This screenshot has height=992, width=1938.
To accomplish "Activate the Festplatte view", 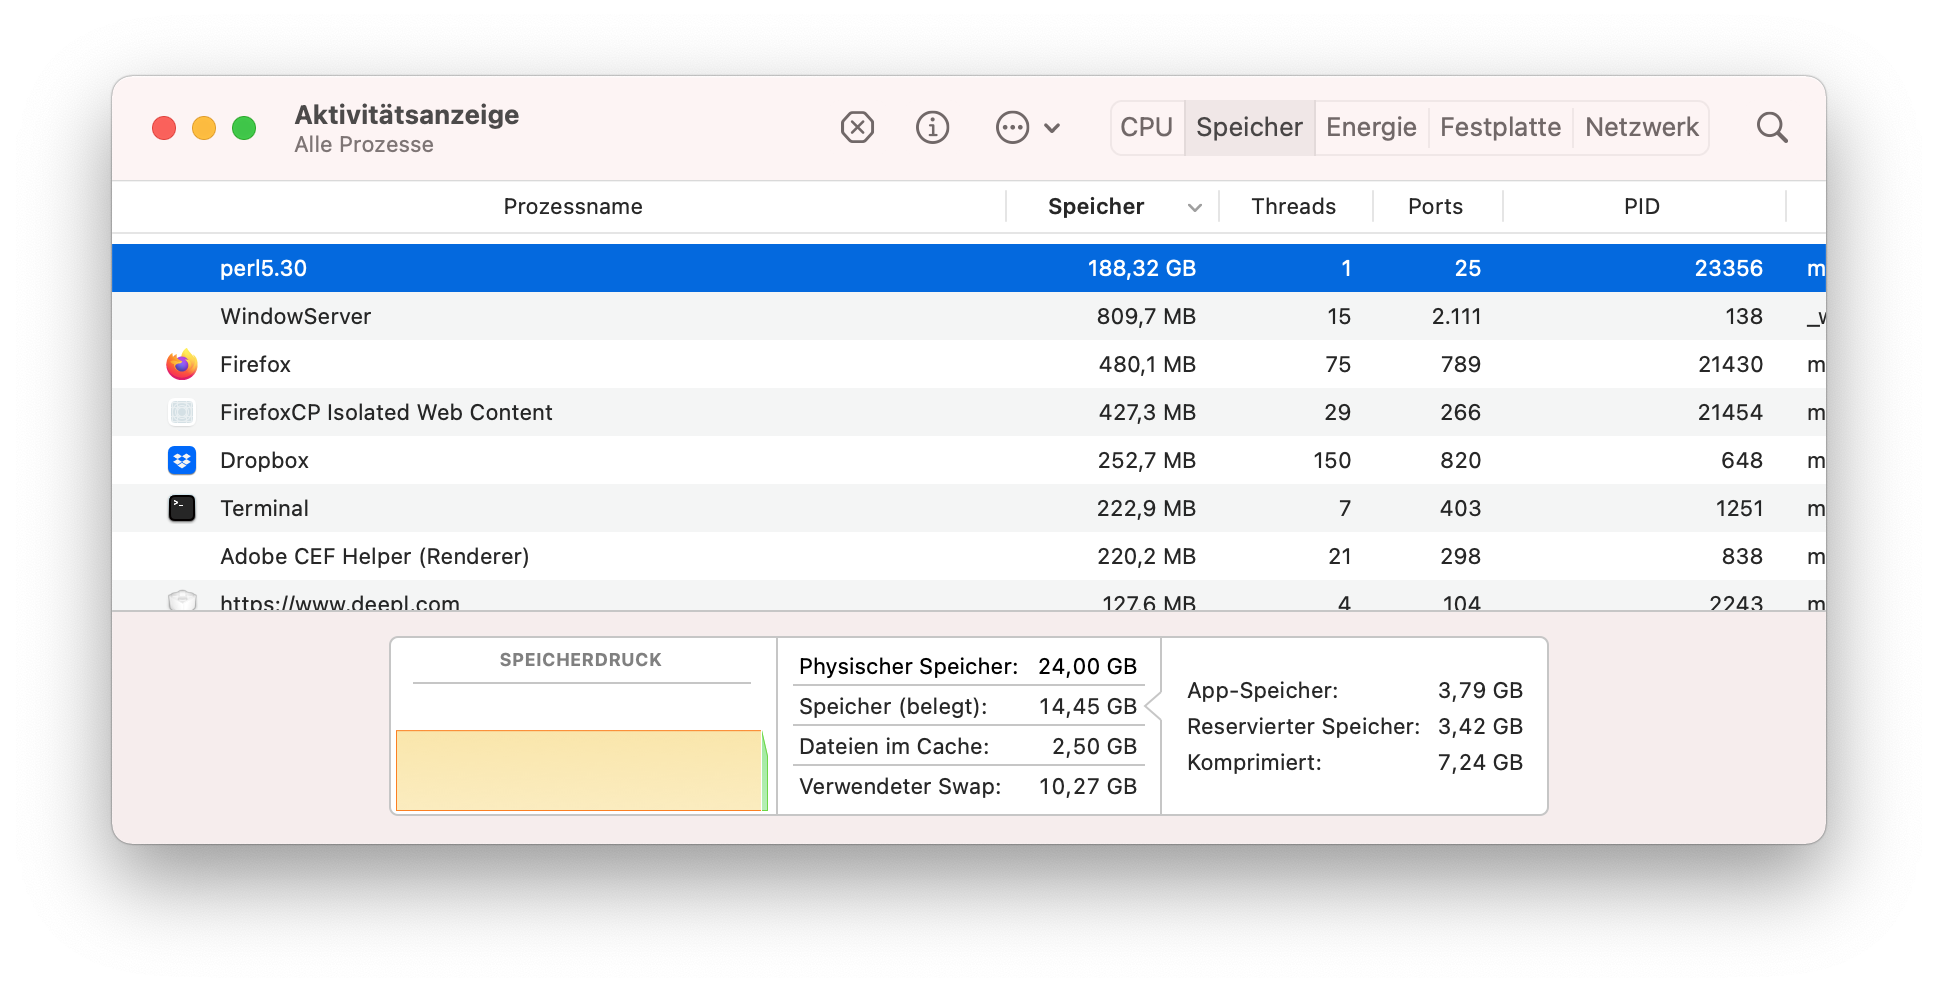I will (1500, 127).
